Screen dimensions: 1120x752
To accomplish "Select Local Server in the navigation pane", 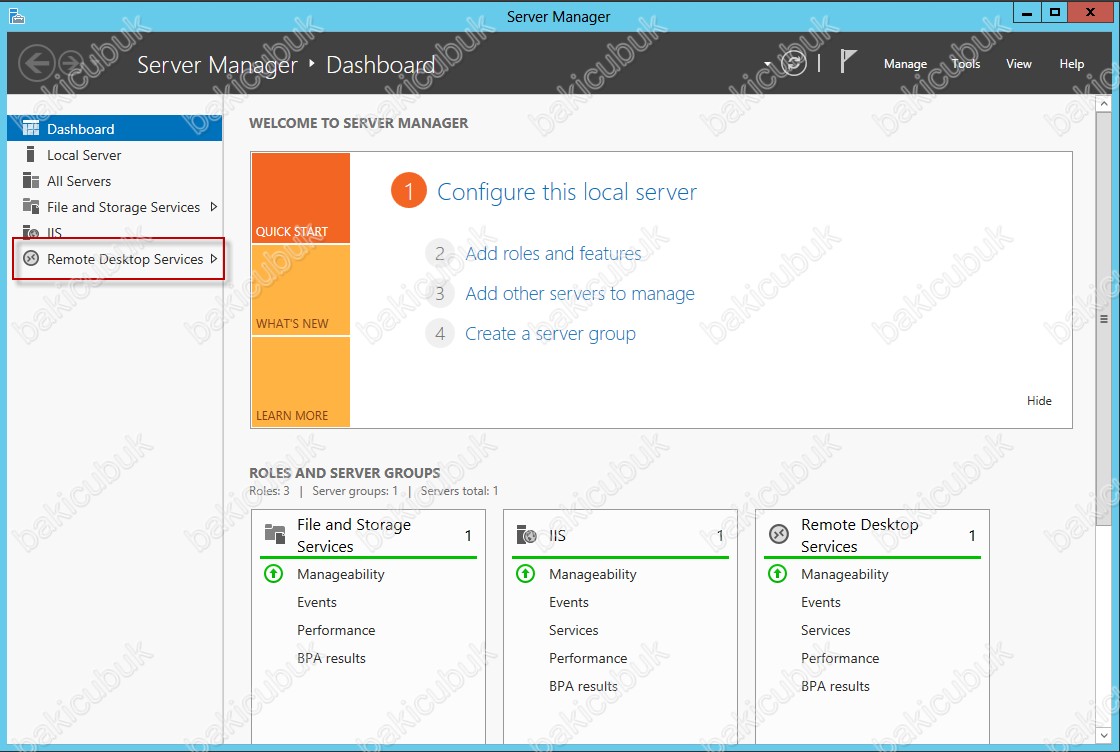I will click(115, 155).
